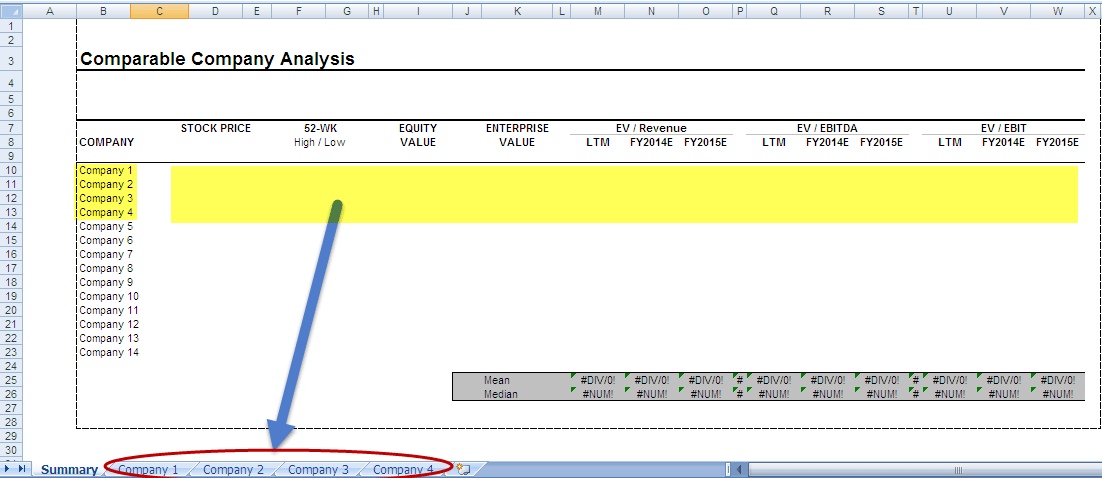The height and width of the screenshot is (478, 1102).
Task: Click the EQUITY VALUE heading
Action: [418, 135]
